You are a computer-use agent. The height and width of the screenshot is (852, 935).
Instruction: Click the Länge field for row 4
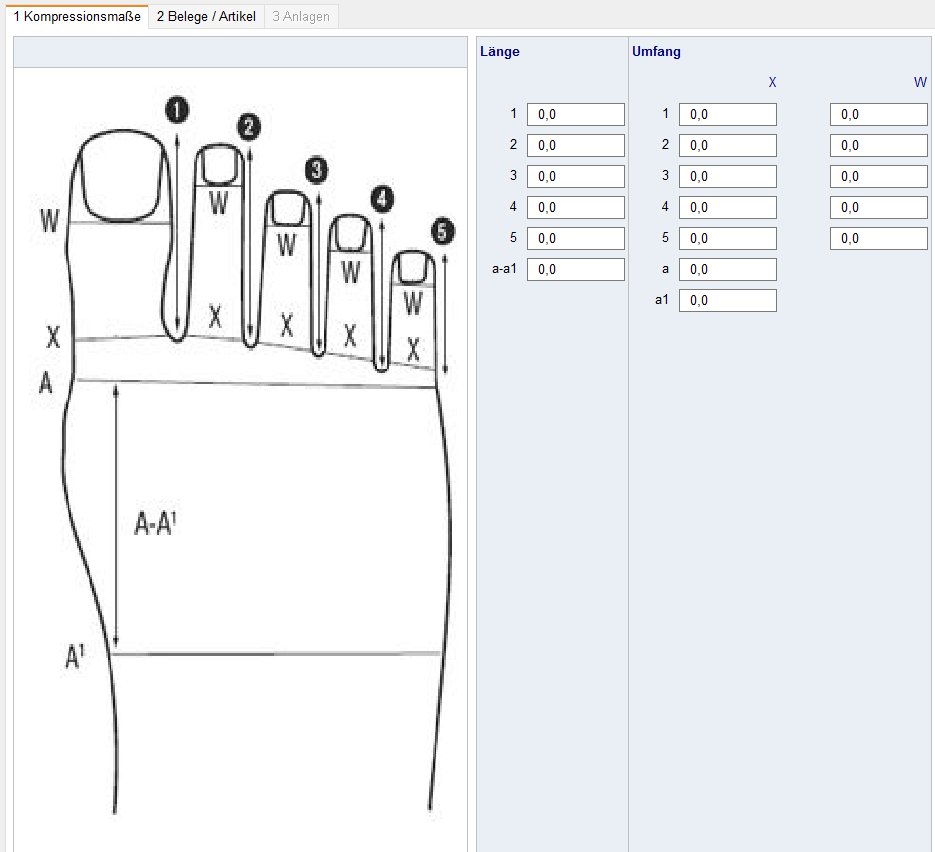[x=576, y=208]
